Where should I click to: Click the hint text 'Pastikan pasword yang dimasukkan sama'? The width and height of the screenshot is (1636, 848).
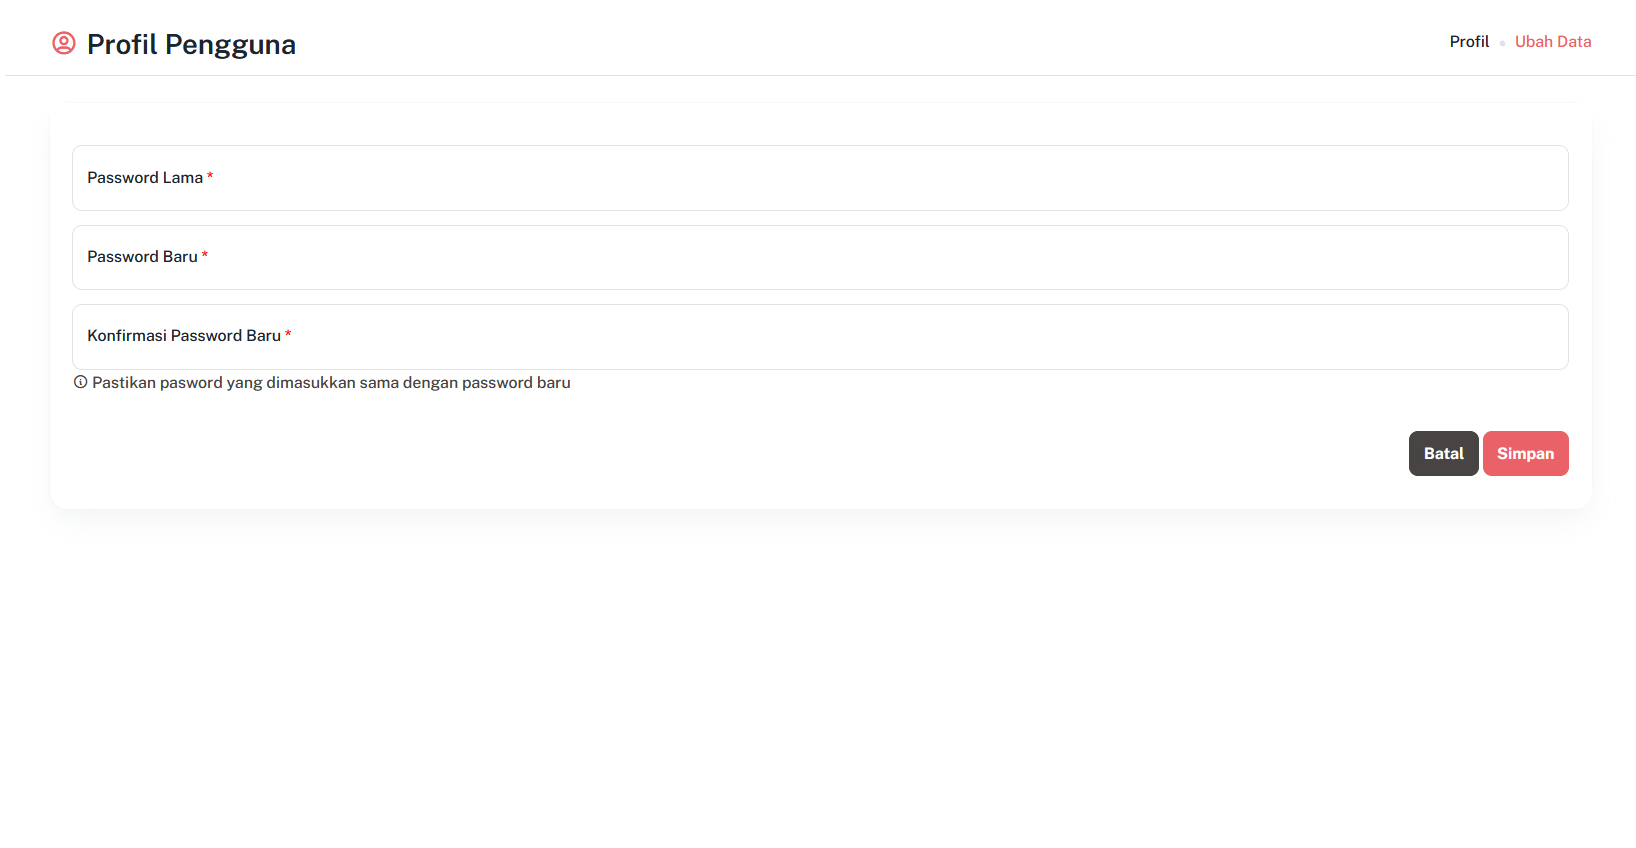pos(245,383)
